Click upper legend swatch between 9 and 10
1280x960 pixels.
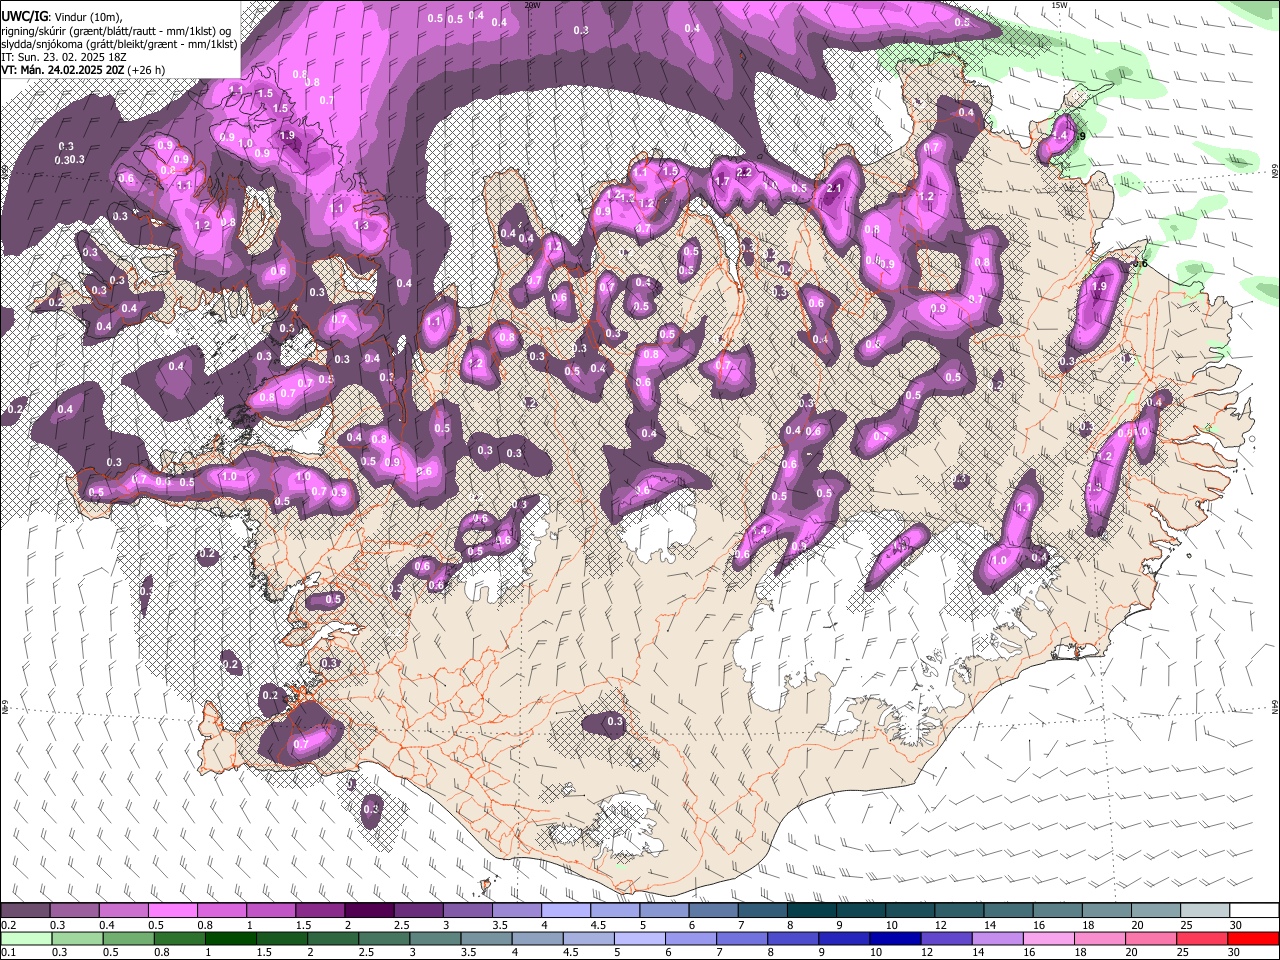coord(859,911)
